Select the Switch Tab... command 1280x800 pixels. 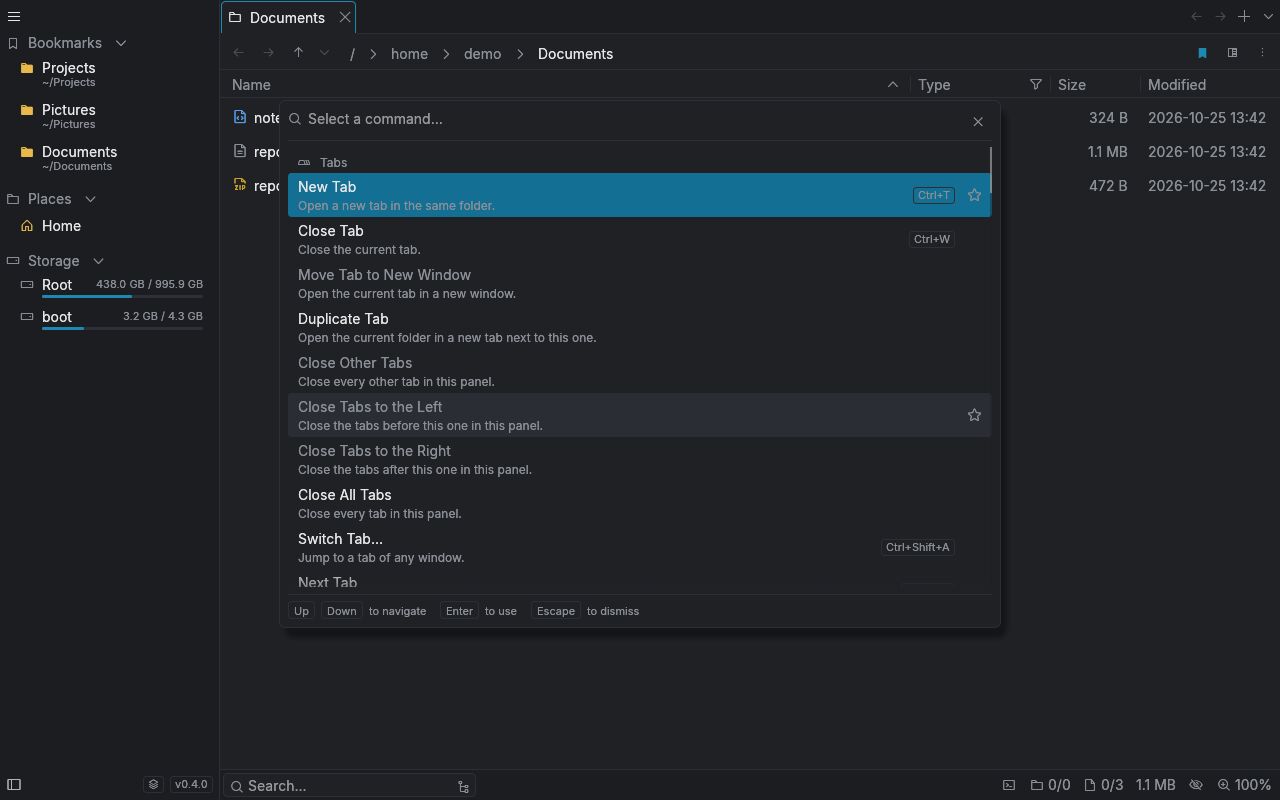[639, 547]
